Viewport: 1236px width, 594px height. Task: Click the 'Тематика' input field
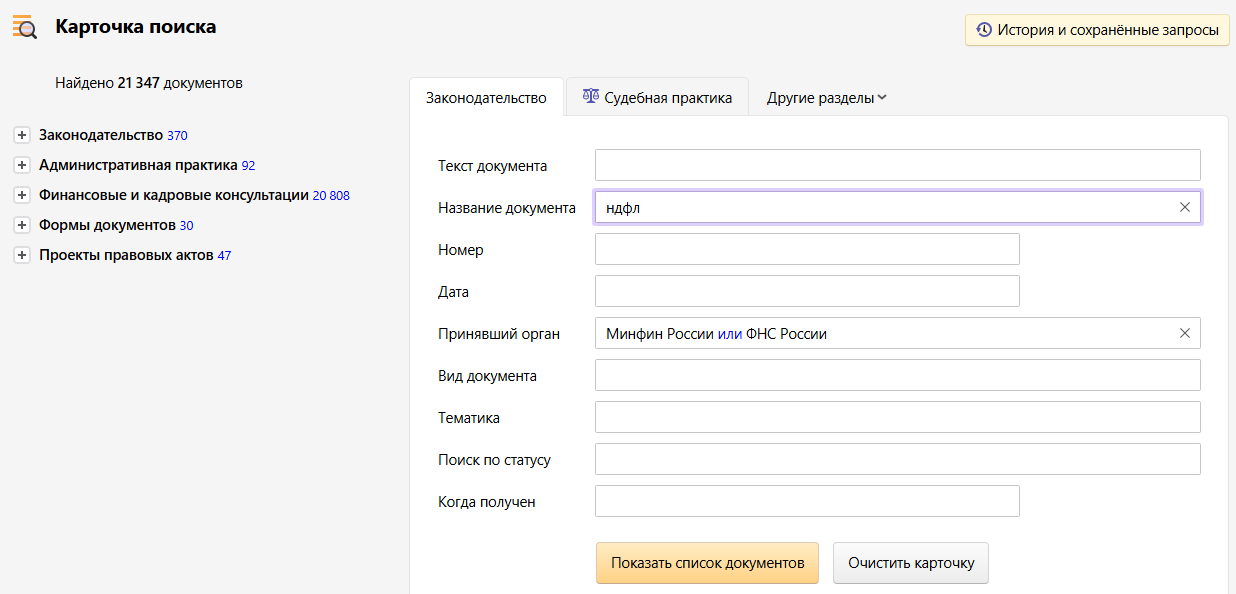coord(897,417)
